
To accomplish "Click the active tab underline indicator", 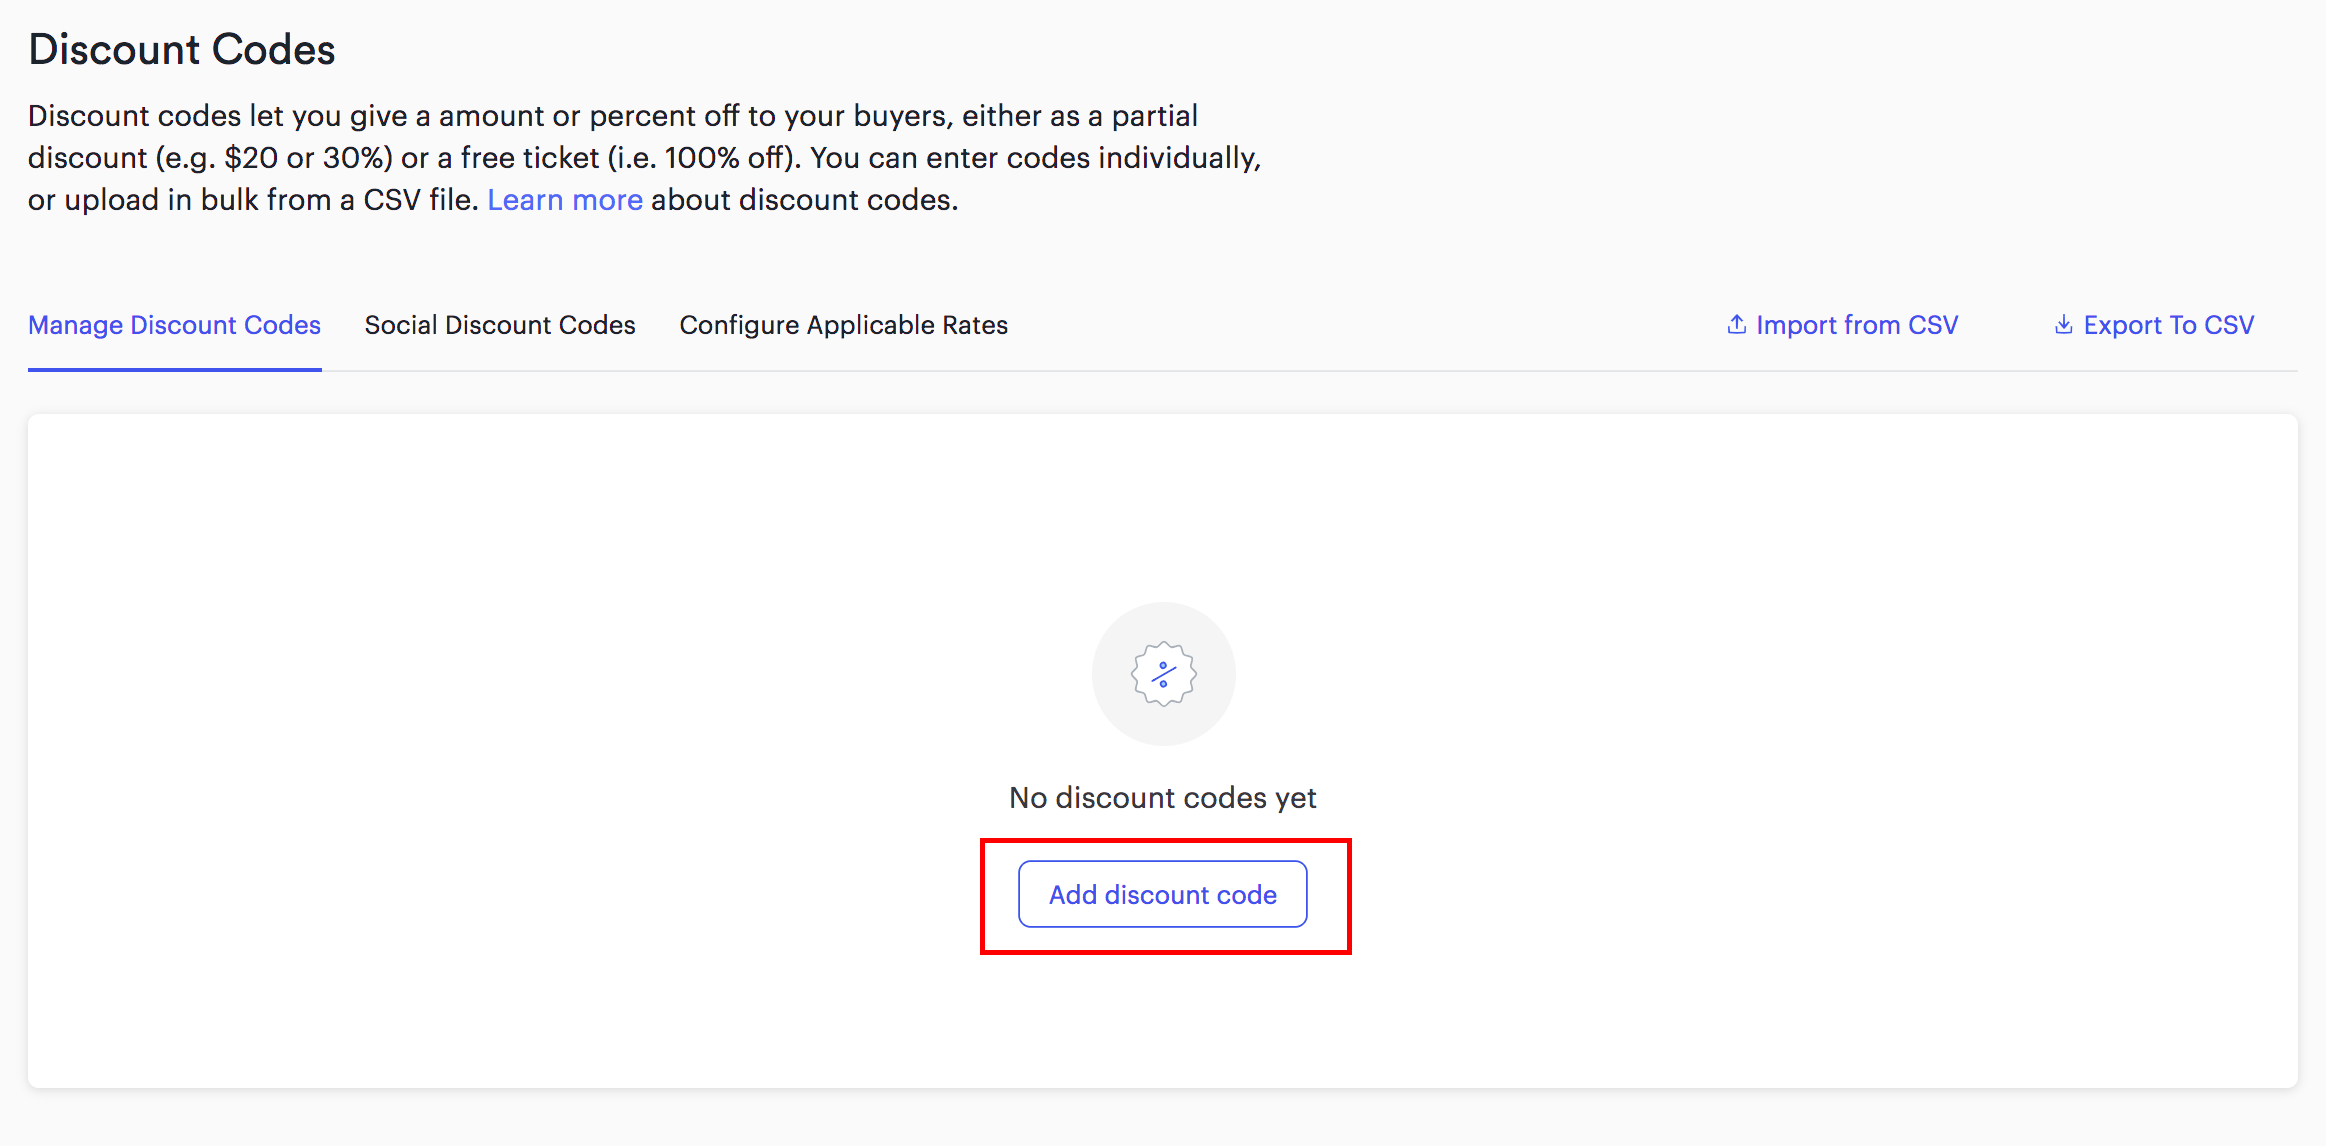I will pos(174,371).
